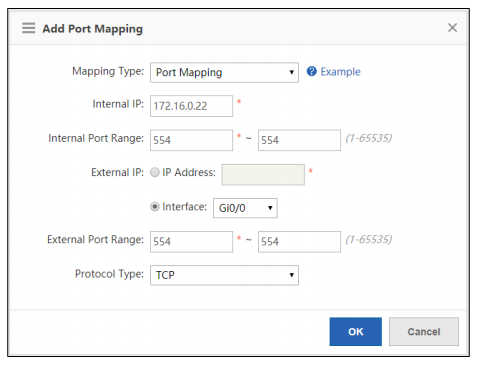Click the Mapping Type label
The image size is (479, 365).
point(108,71)
